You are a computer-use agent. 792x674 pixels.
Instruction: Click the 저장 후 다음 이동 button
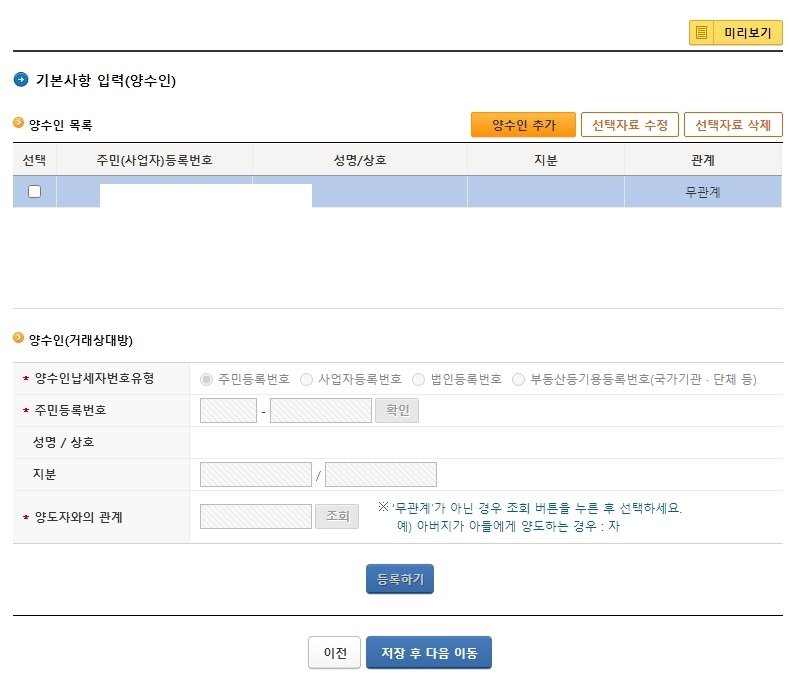[429, 653]
